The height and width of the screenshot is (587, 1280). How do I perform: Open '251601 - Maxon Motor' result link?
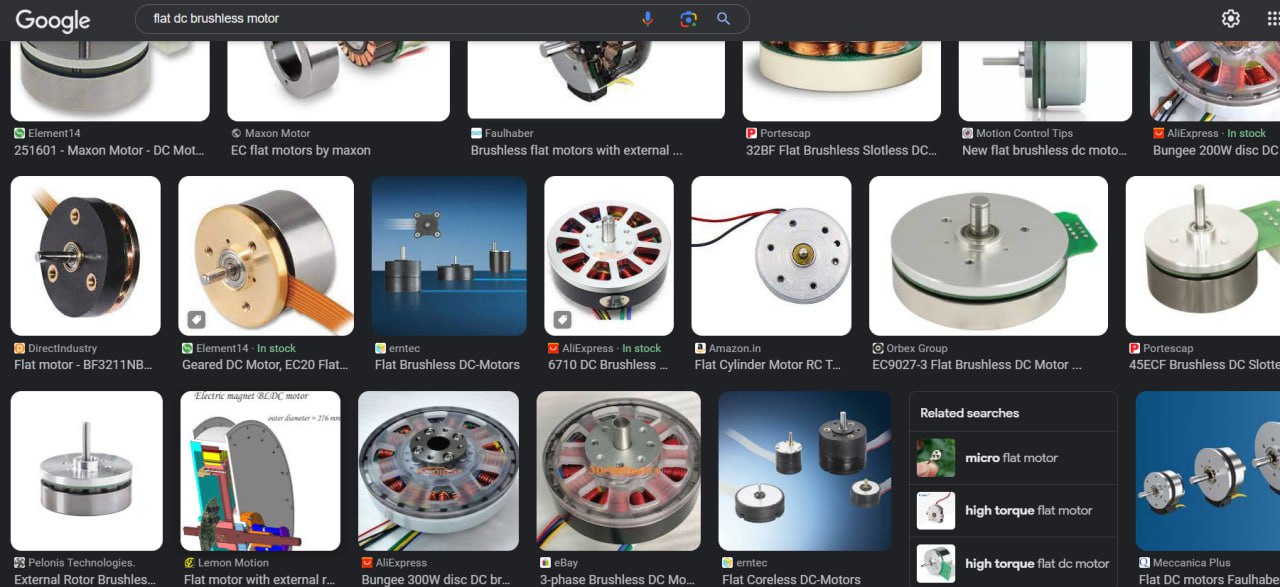tap(109, 150)
